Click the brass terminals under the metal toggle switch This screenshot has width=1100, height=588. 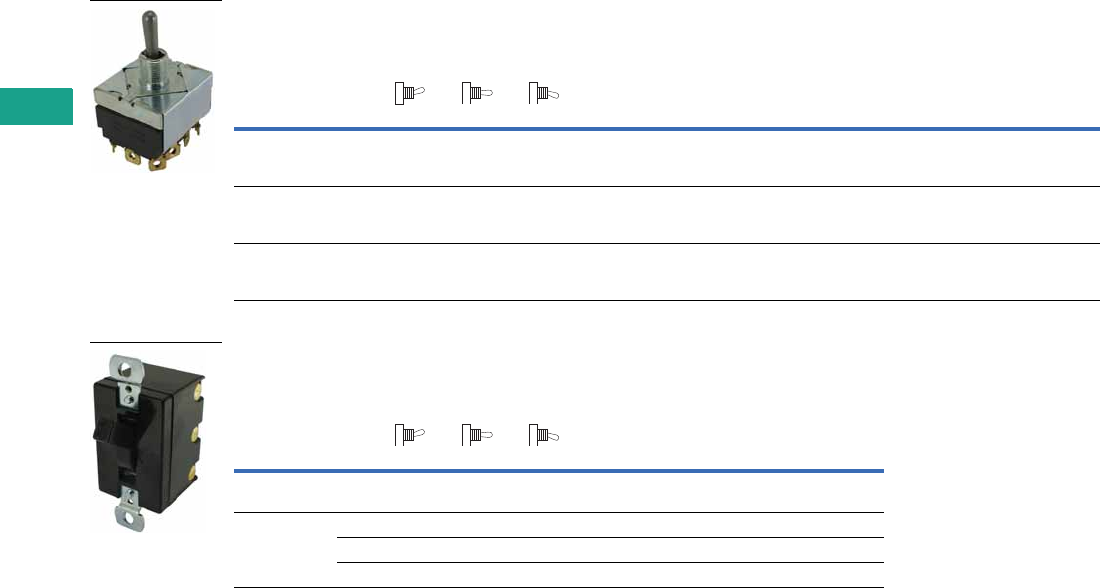155,155
